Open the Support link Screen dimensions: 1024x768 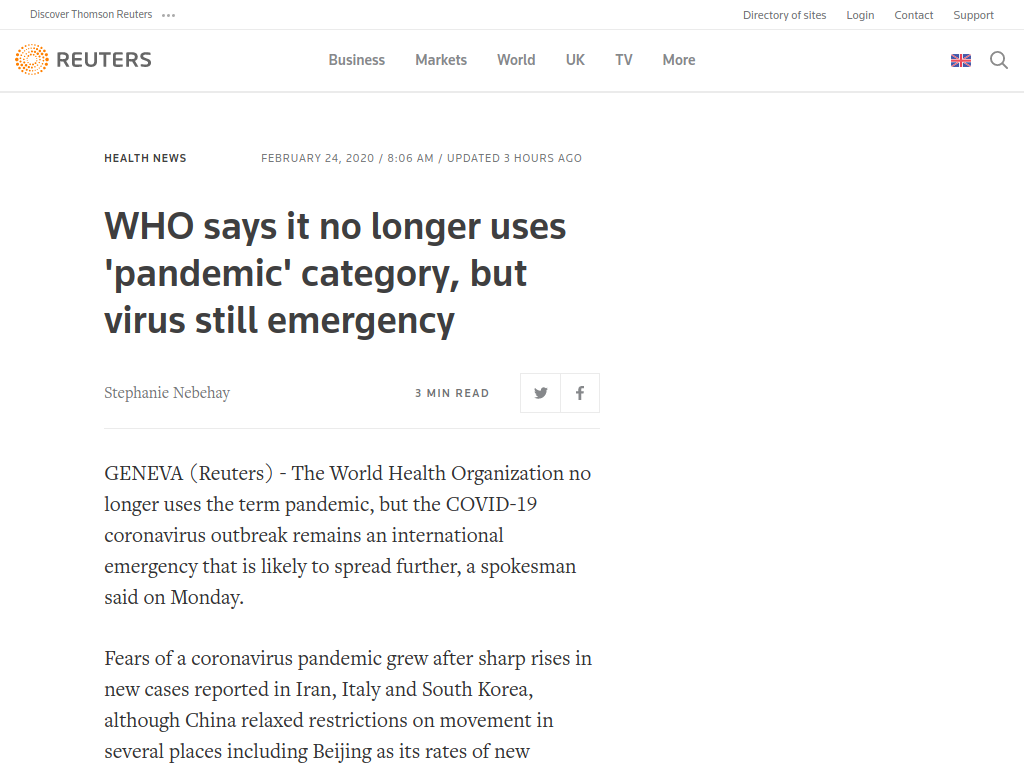point(973,15)
